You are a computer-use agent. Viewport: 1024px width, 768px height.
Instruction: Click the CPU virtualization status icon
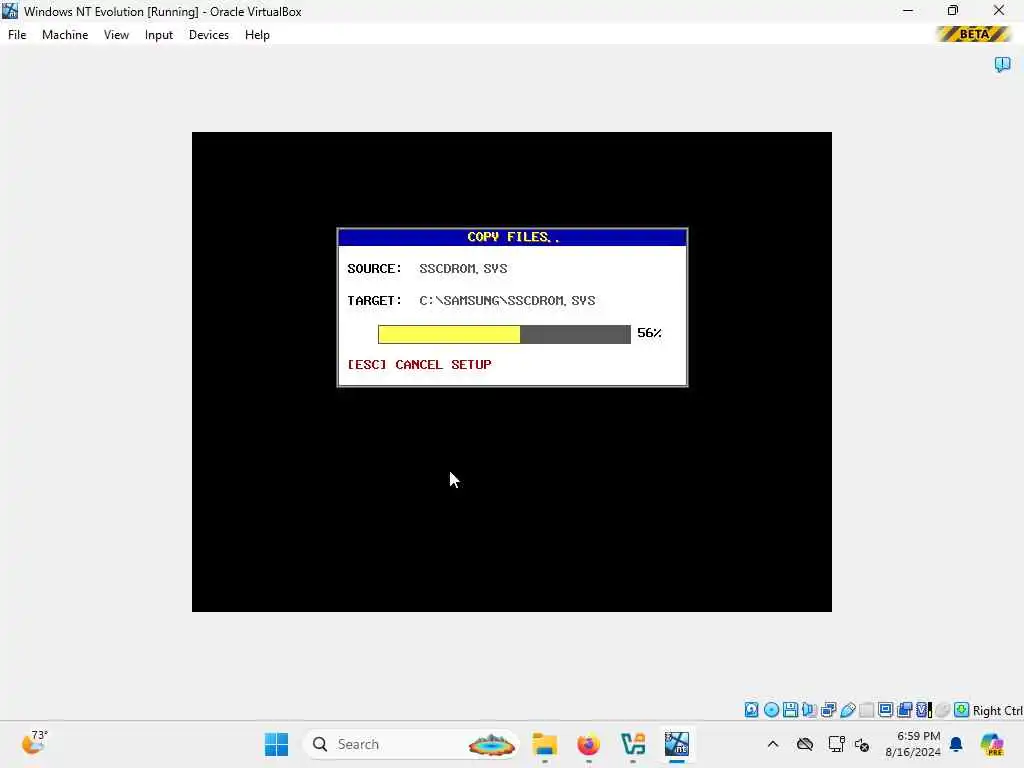924,710
